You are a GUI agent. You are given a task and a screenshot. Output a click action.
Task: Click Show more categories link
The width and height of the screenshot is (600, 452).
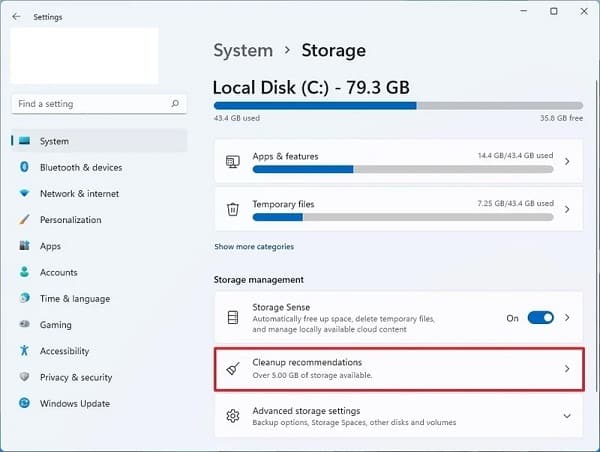click(254, 246)
